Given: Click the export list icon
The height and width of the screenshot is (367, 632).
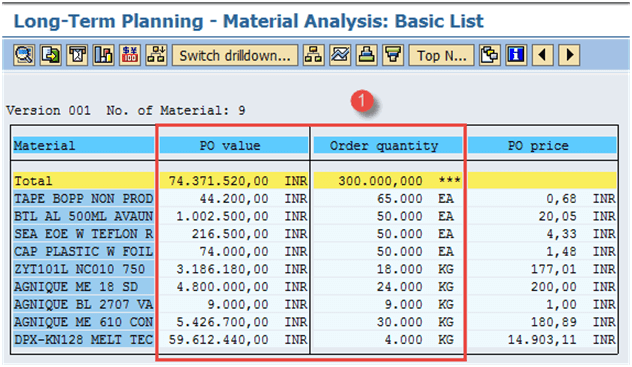Looking at the screenshot, I should pos(51,55).
